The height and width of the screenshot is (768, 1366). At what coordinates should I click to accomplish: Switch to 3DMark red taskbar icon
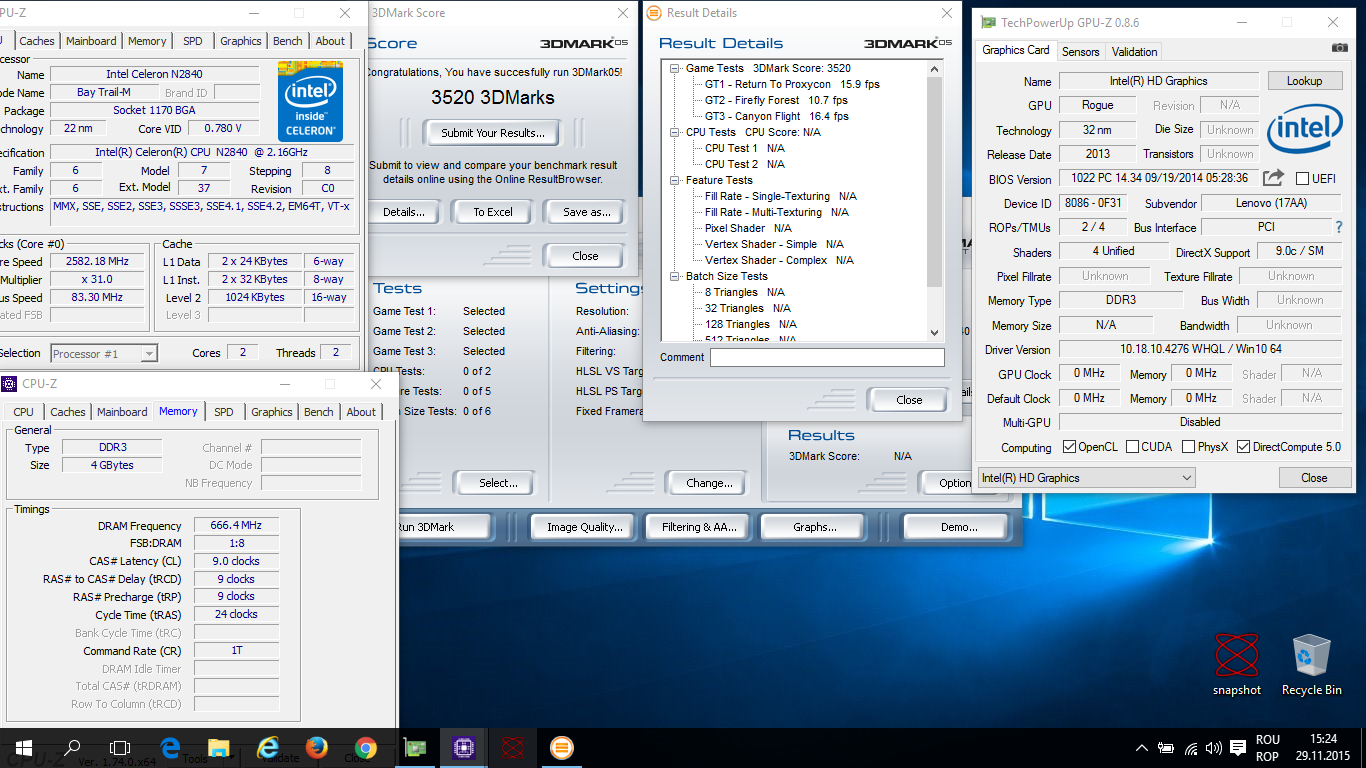tap(512, 748)
